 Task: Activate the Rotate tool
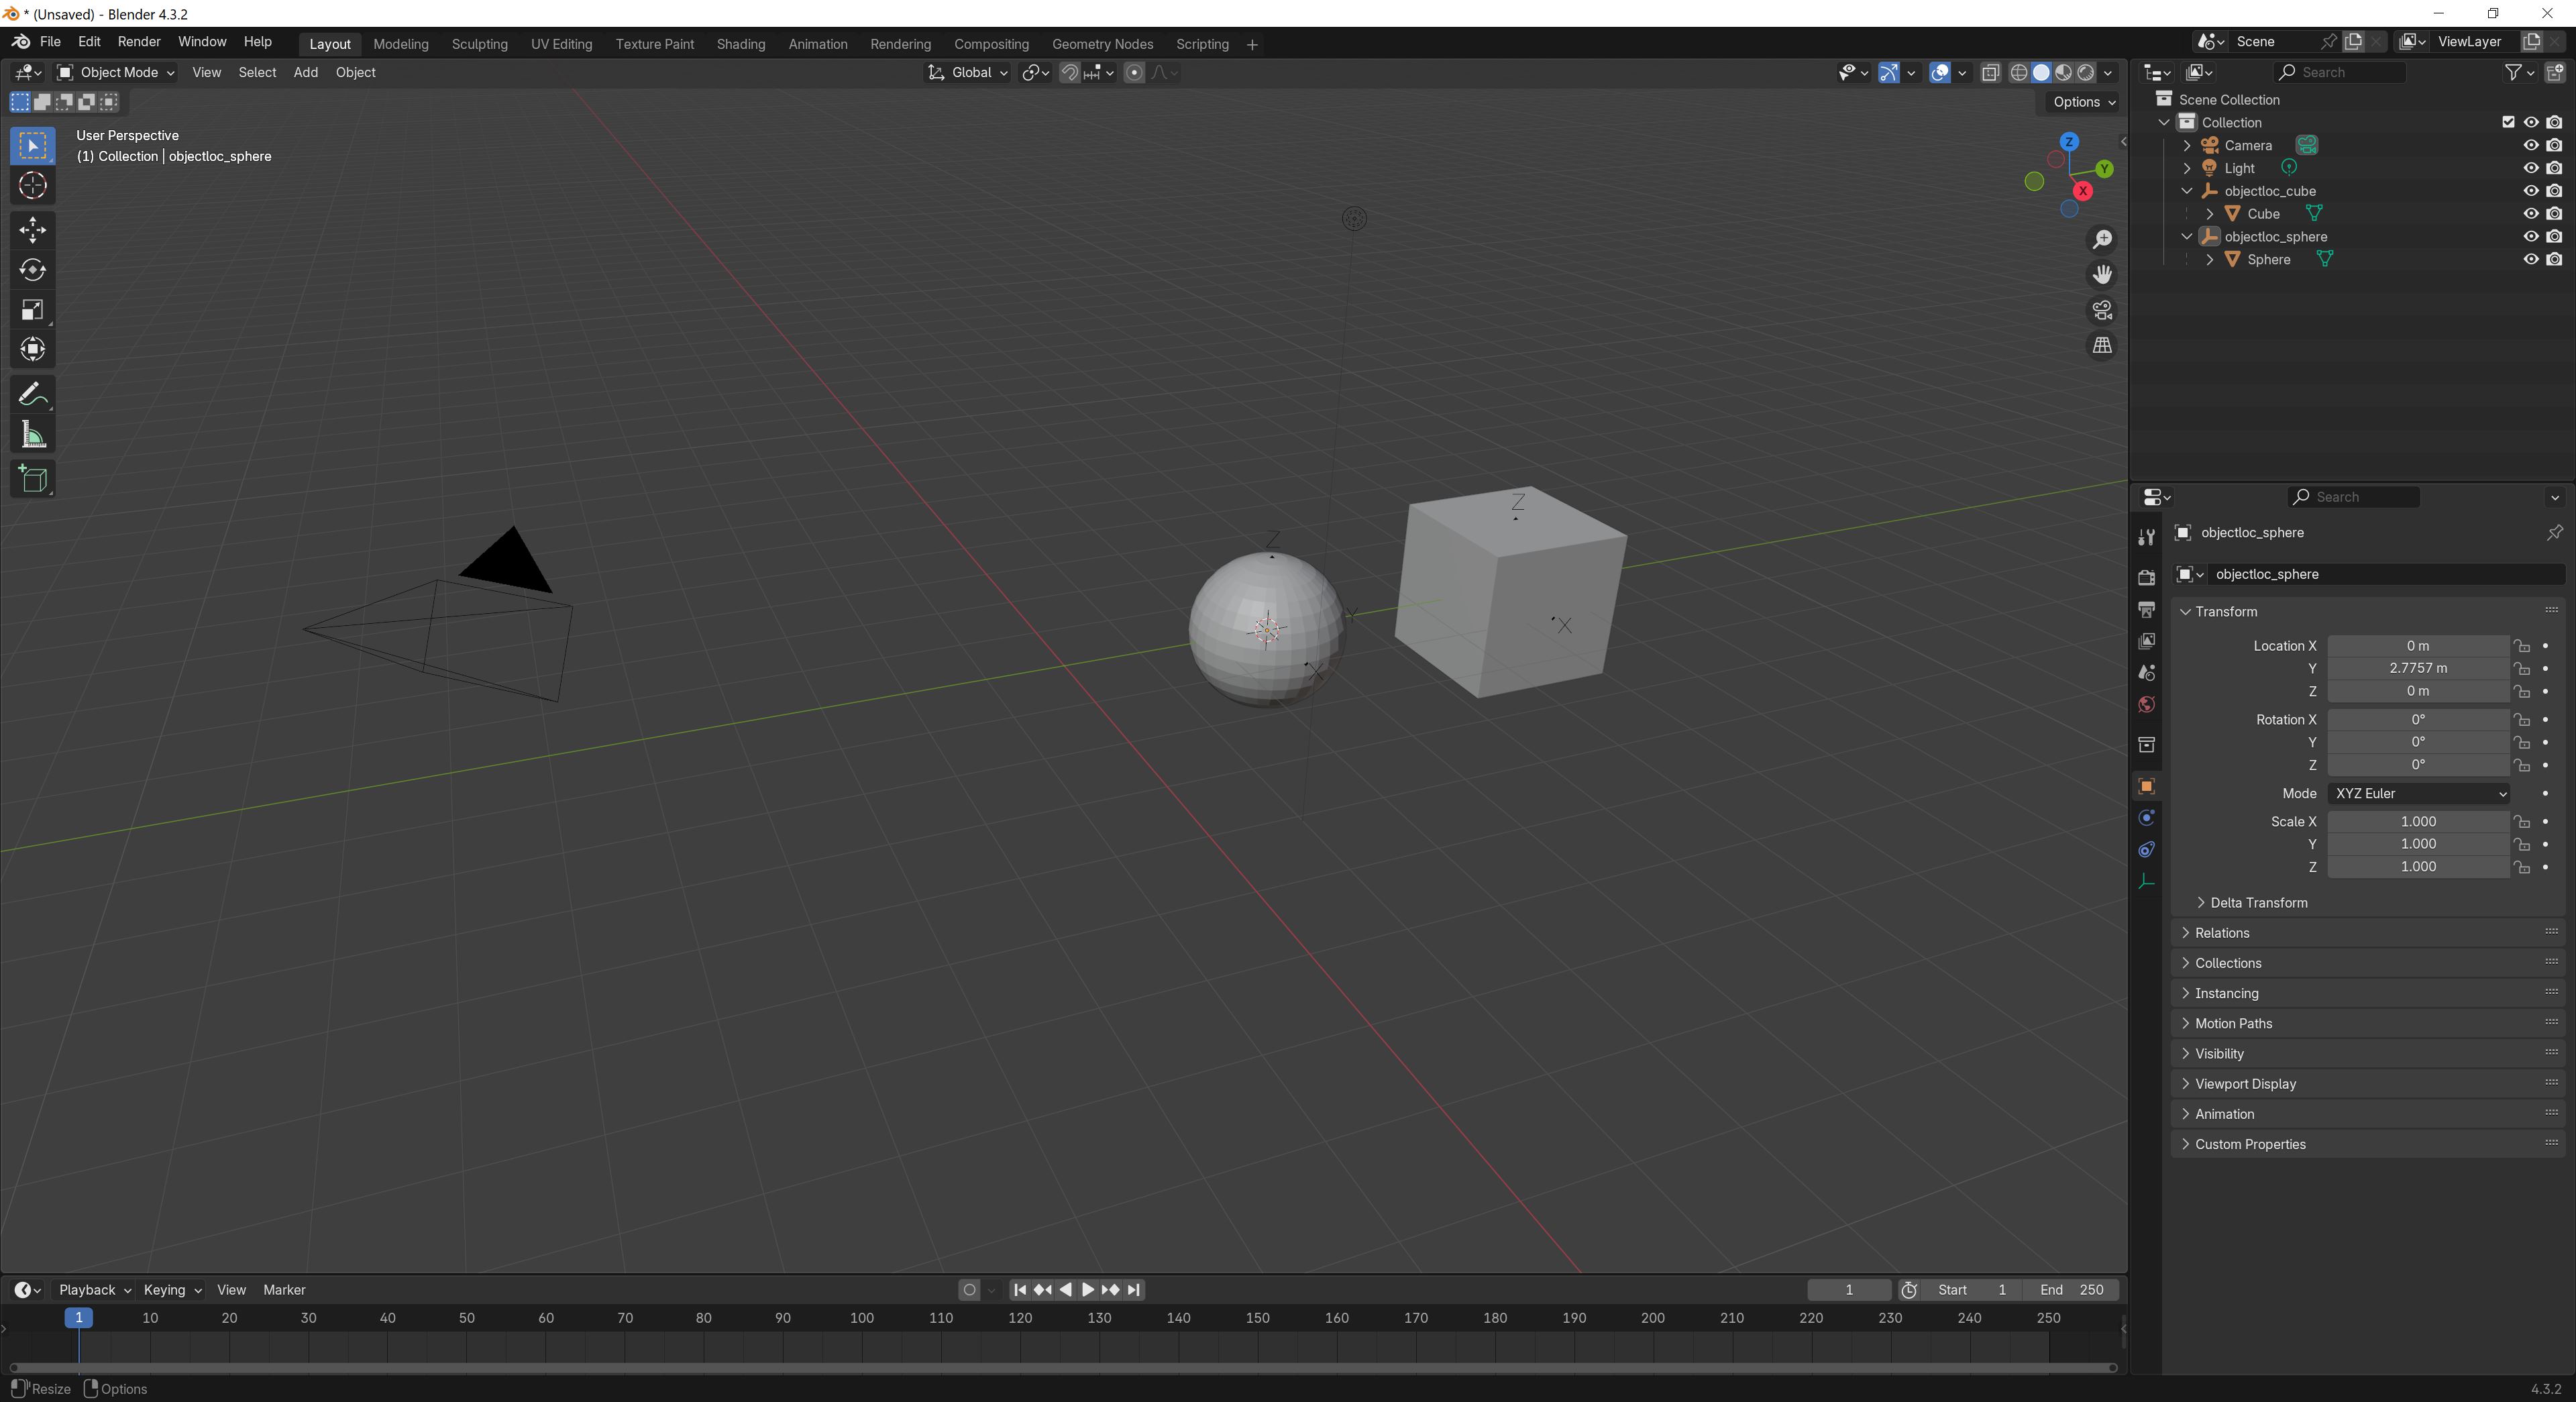pos(32,270)
